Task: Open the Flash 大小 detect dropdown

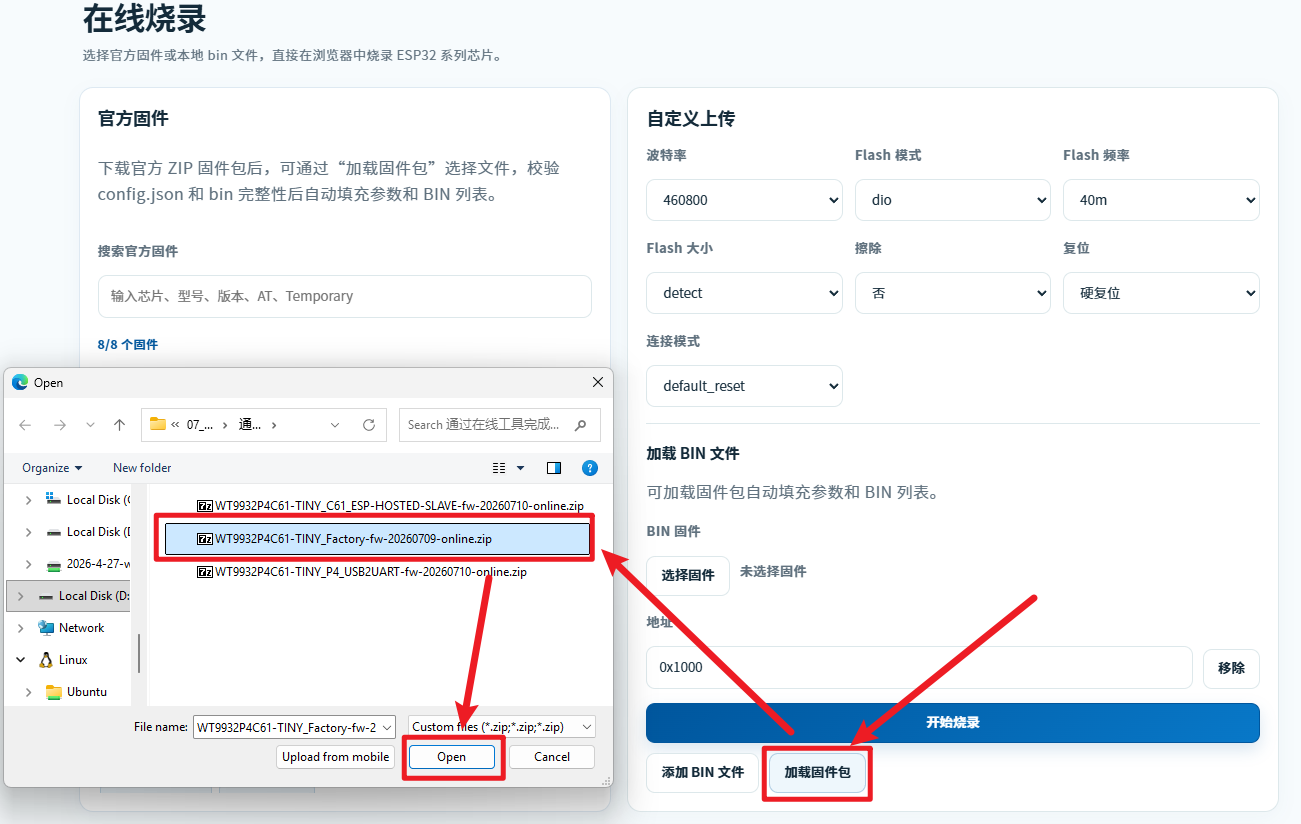Action: click(x=745, y=293)
